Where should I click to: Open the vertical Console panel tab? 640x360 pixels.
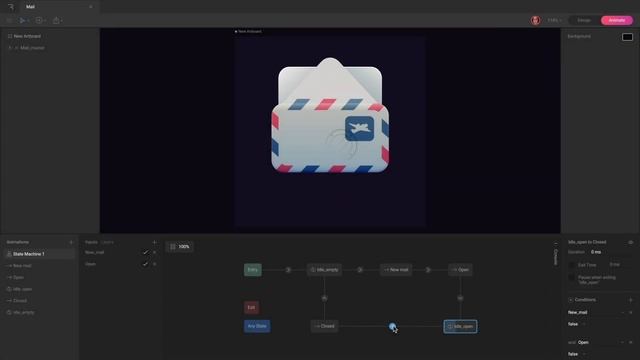(x=556, y=255)
